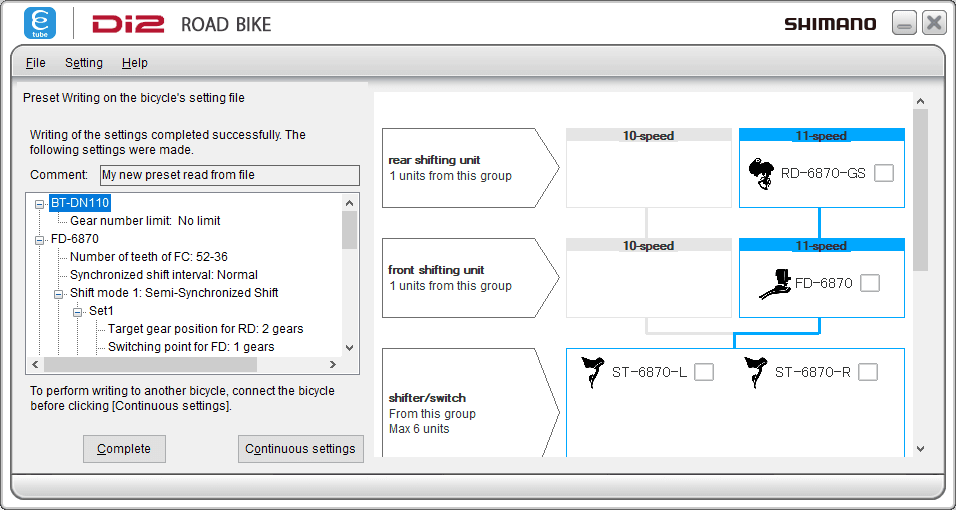
Task: Click the Complete button
Action: click(x=124, y=449)
